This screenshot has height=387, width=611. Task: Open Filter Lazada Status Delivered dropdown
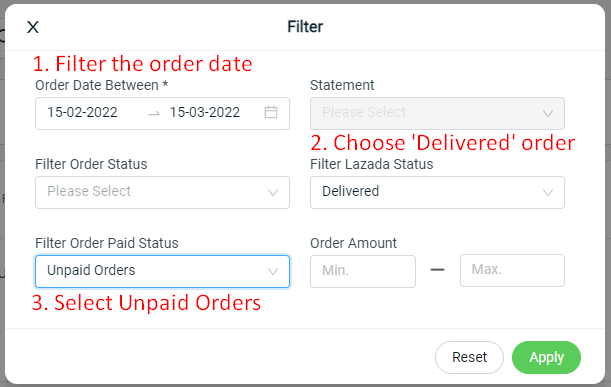437,193
